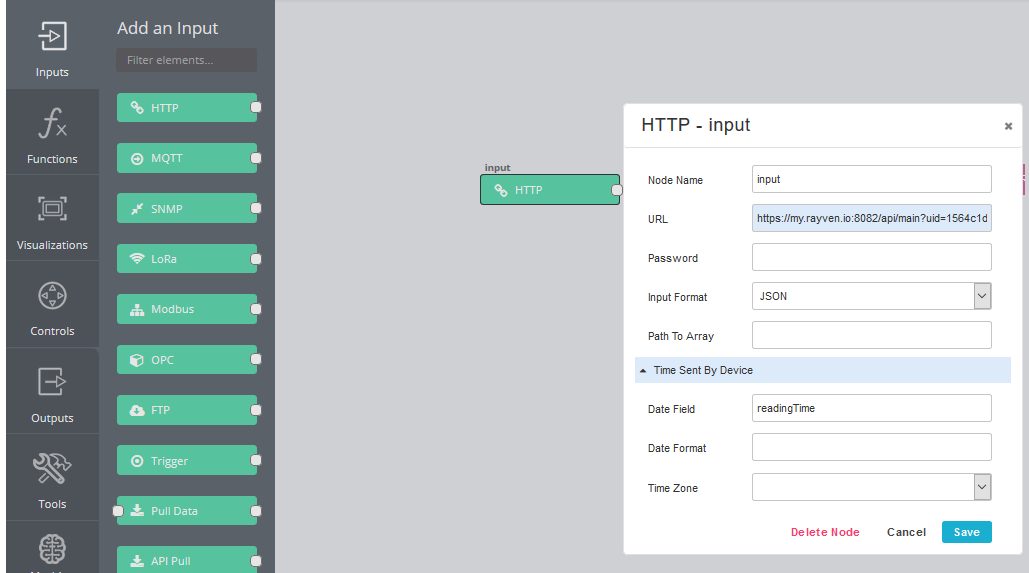Open the Functions sidebar section
The width and height of the screenshot is (1029, 573).
[x=52, y=132]
